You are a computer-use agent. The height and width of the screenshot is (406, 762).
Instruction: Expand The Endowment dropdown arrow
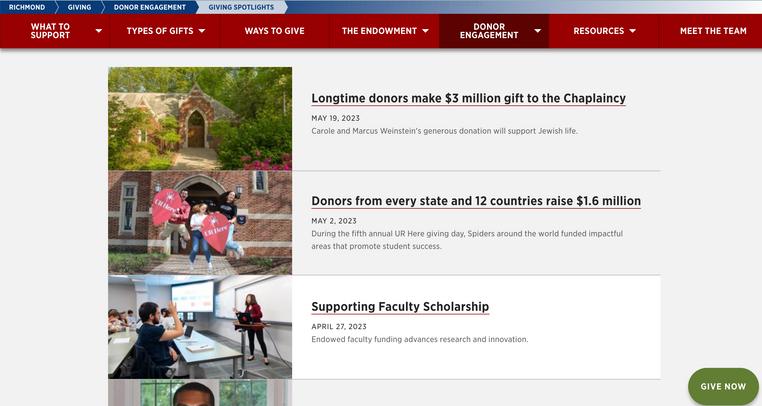click(426, 31)
